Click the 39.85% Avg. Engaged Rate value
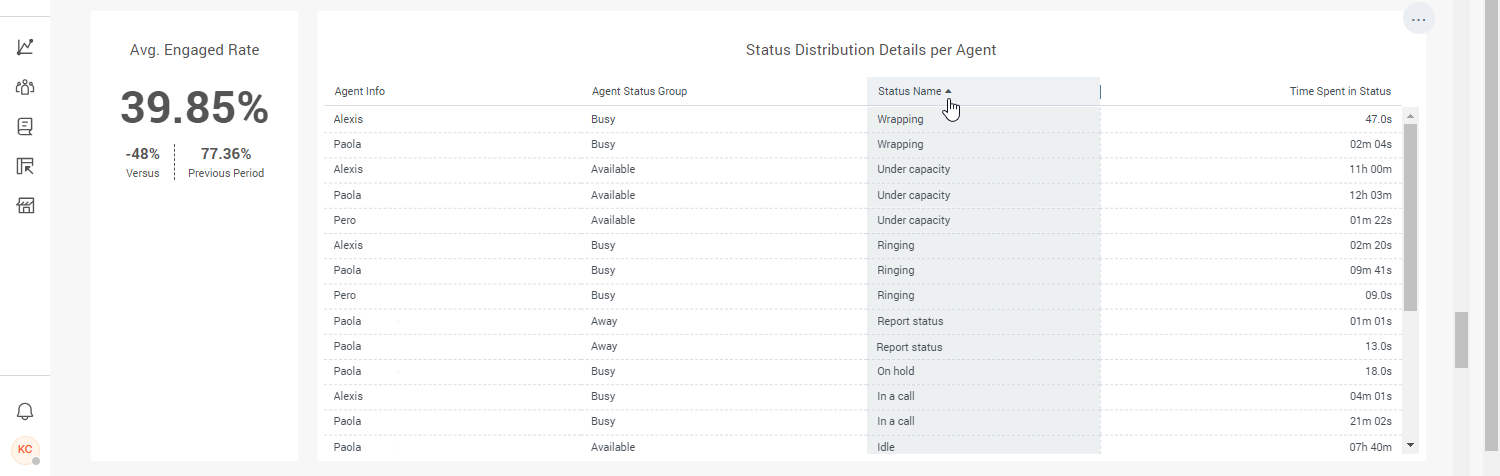This screenshot has width=1500, height=476. [x=194, y=107]
